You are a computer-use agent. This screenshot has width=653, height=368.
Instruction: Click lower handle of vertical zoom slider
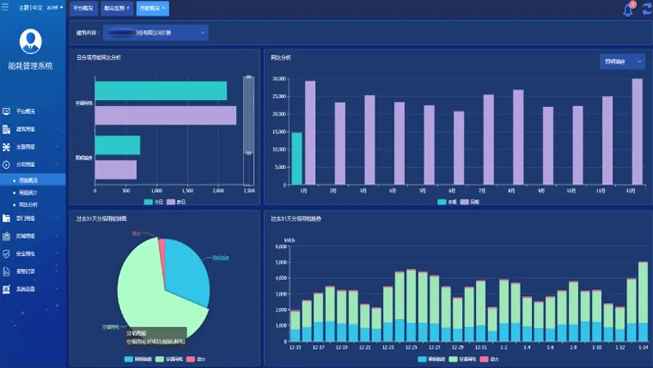coord(249,153)
